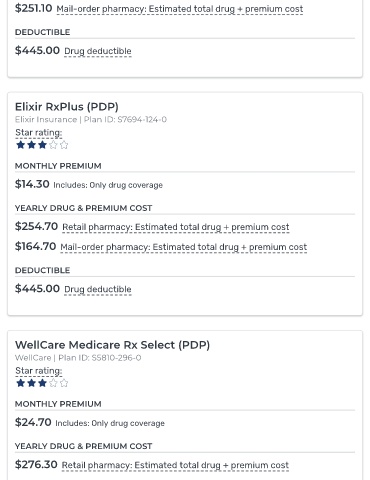Viewport: 370px width, 480px height.
Task: Click the WellCare Medicare Rx Select (PDP) title
Action: [x=112, y=345]
